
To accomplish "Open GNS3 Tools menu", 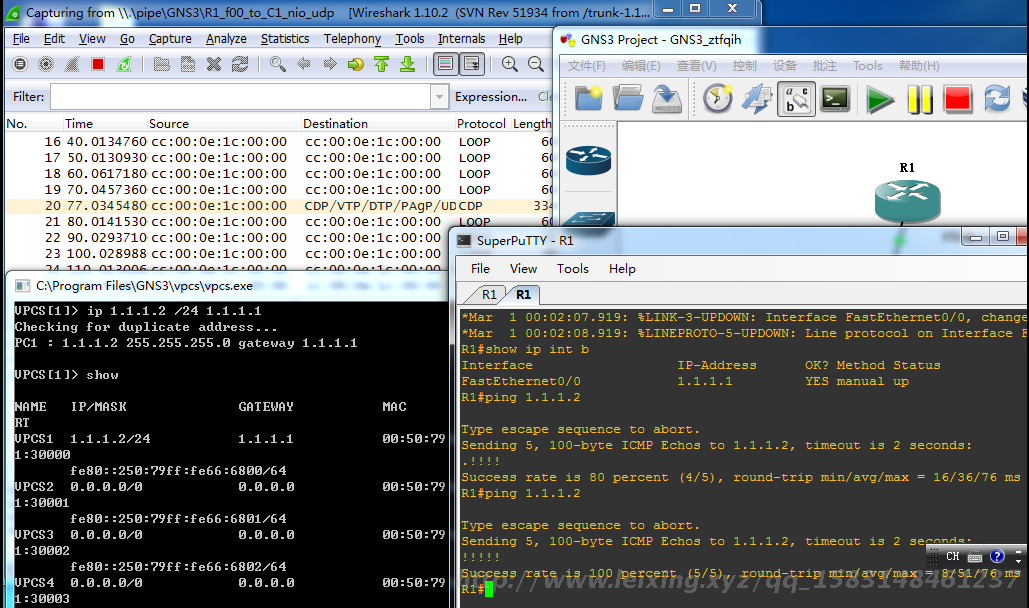I will point(868,66).
